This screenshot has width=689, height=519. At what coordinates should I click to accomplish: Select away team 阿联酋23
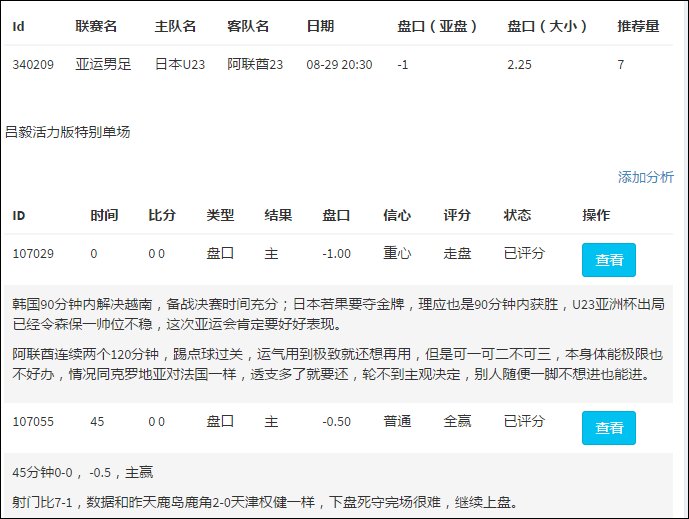point(255,65)
